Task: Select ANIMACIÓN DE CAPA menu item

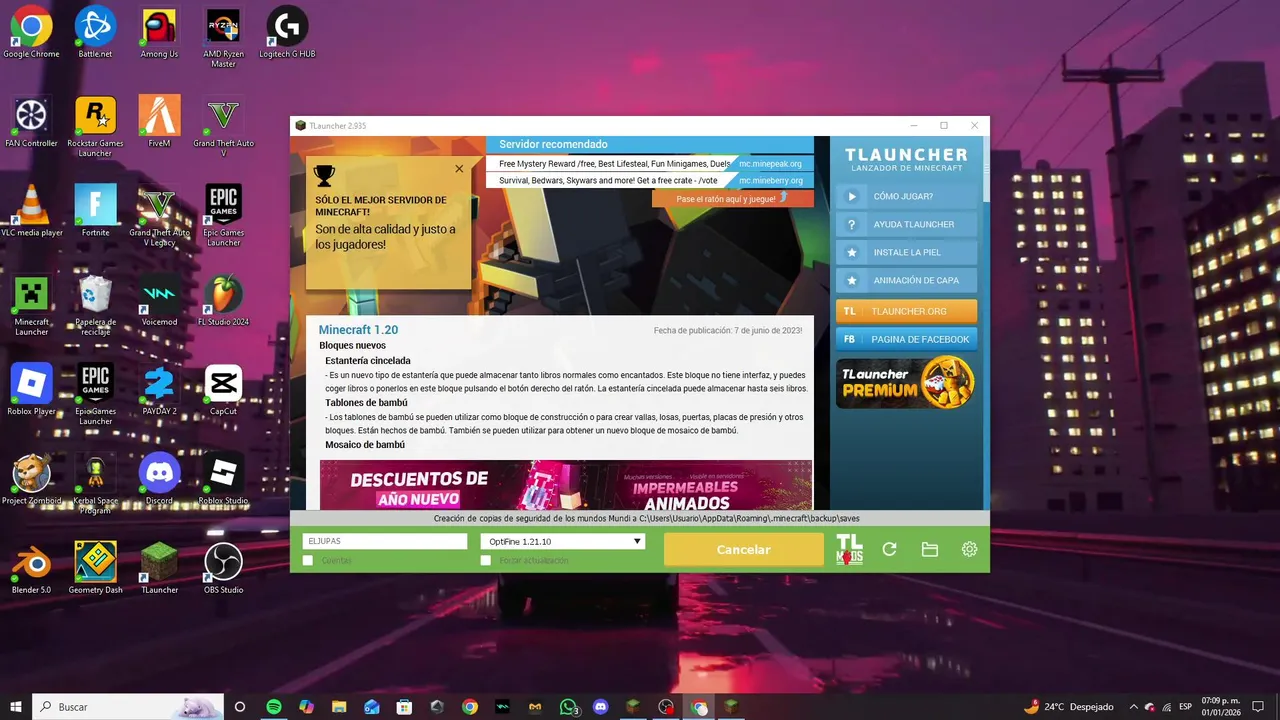Action: [x=906, y=280]
